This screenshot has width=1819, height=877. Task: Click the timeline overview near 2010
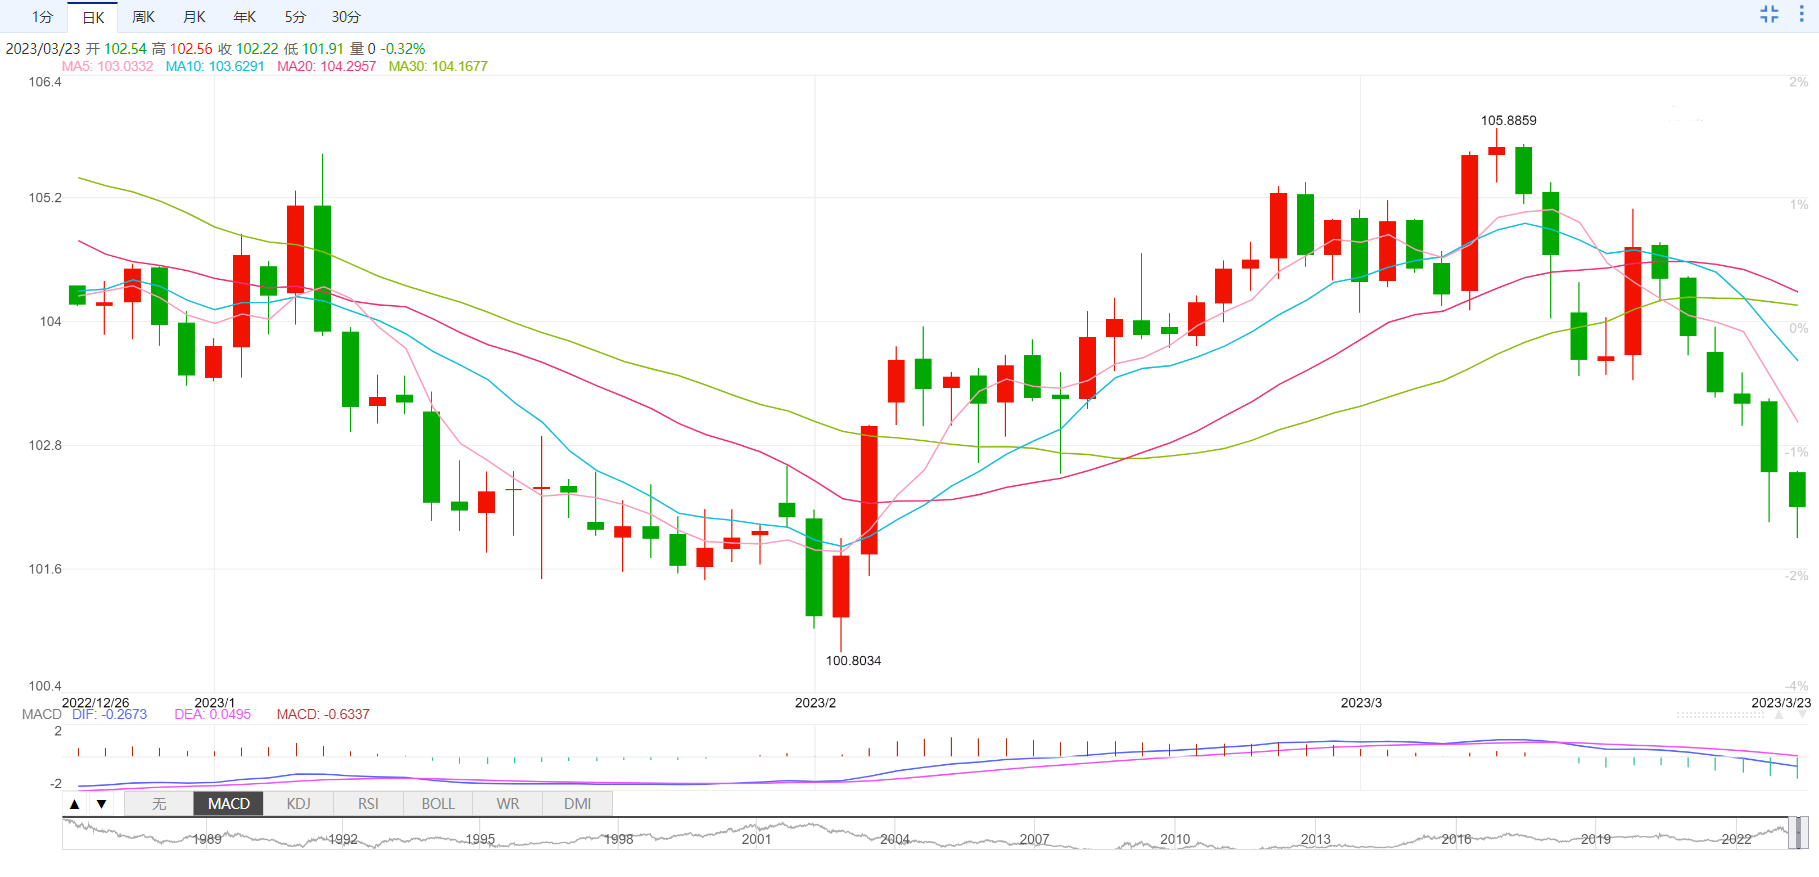1175,839
